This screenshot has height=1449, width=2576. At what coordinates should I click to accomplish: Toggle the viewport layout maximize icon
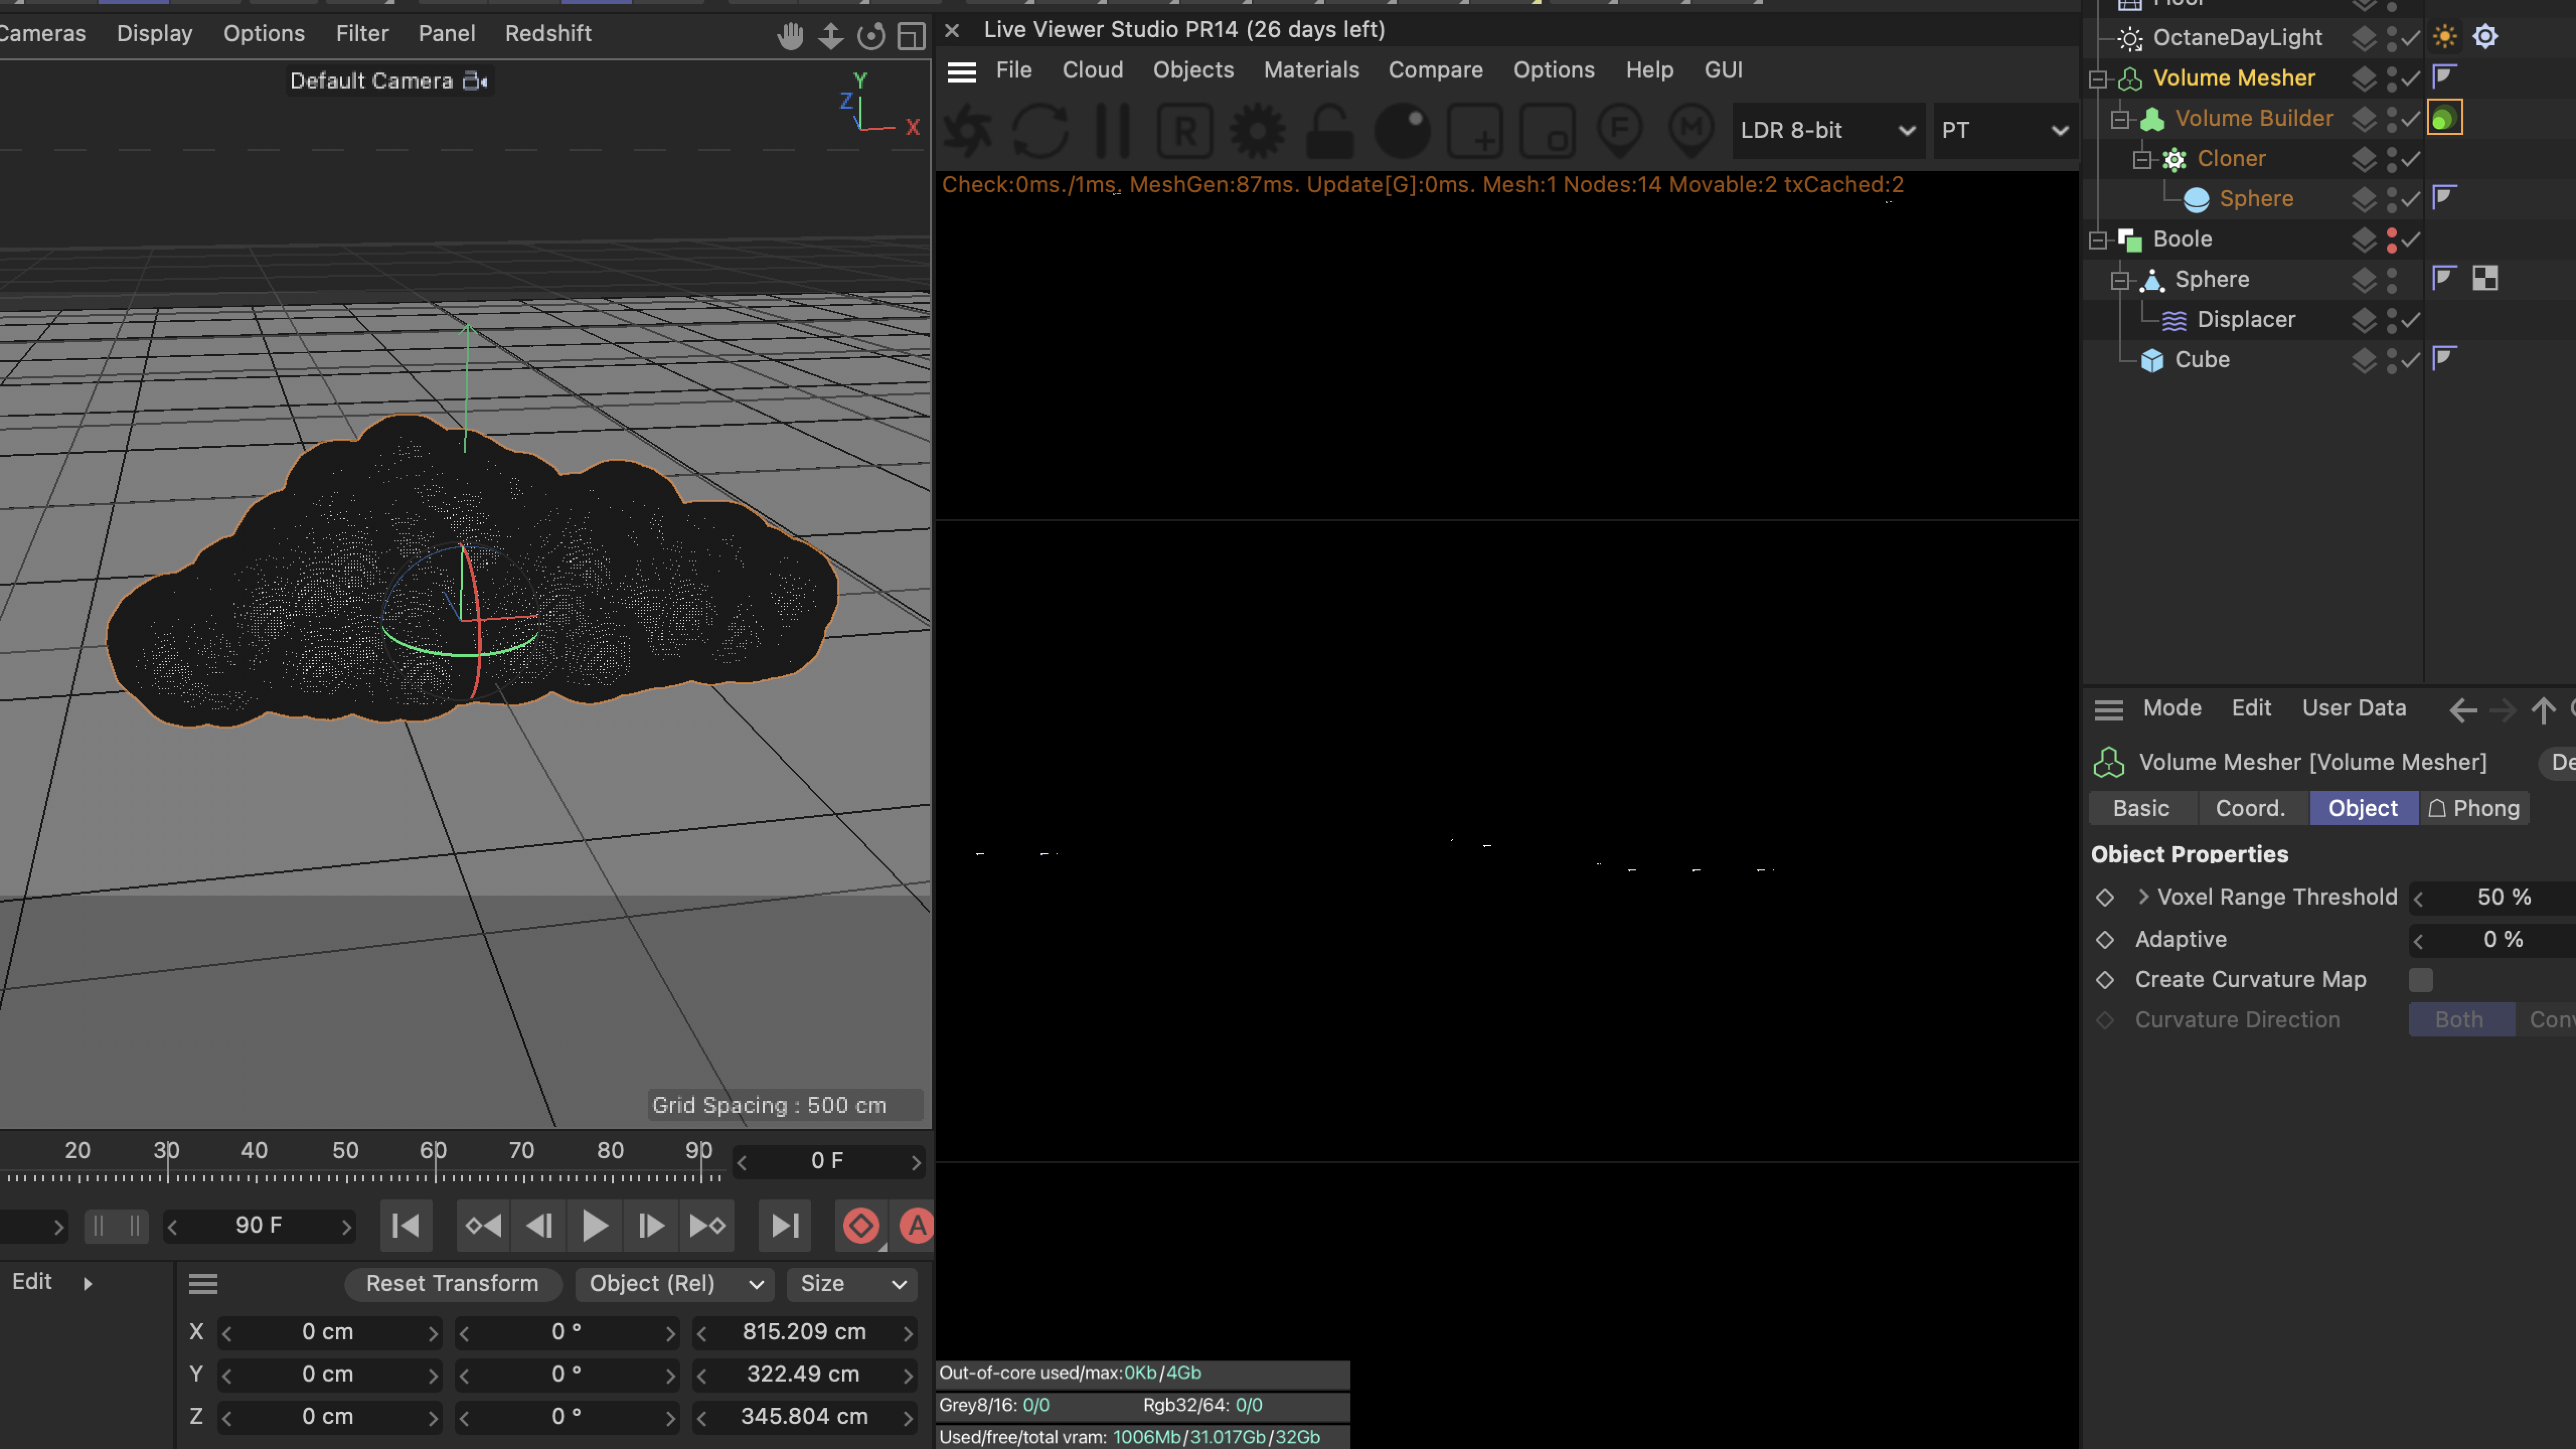[x=911, y=36]
